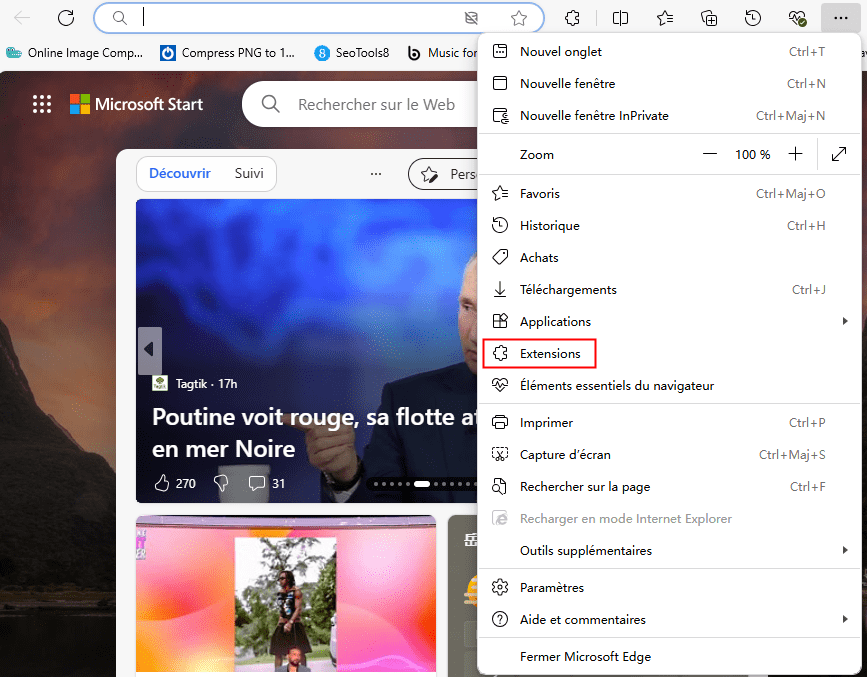Open Music for bookmark
The image size is (867, 677).
tap(442, 53)
